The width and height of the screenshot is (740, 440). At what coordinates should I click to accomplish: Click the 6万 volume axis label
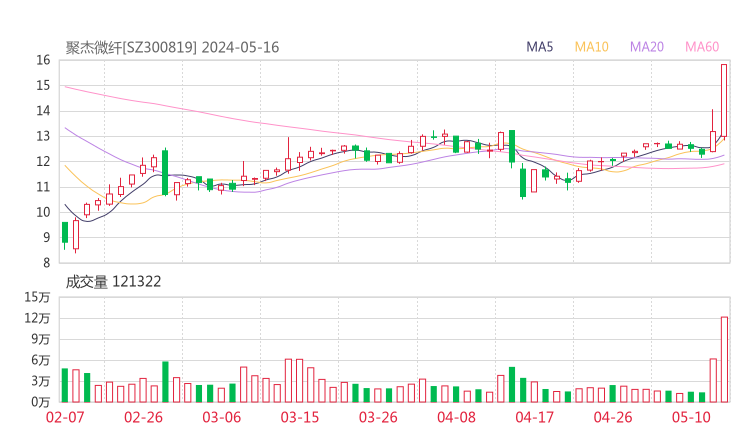[41, 360]
